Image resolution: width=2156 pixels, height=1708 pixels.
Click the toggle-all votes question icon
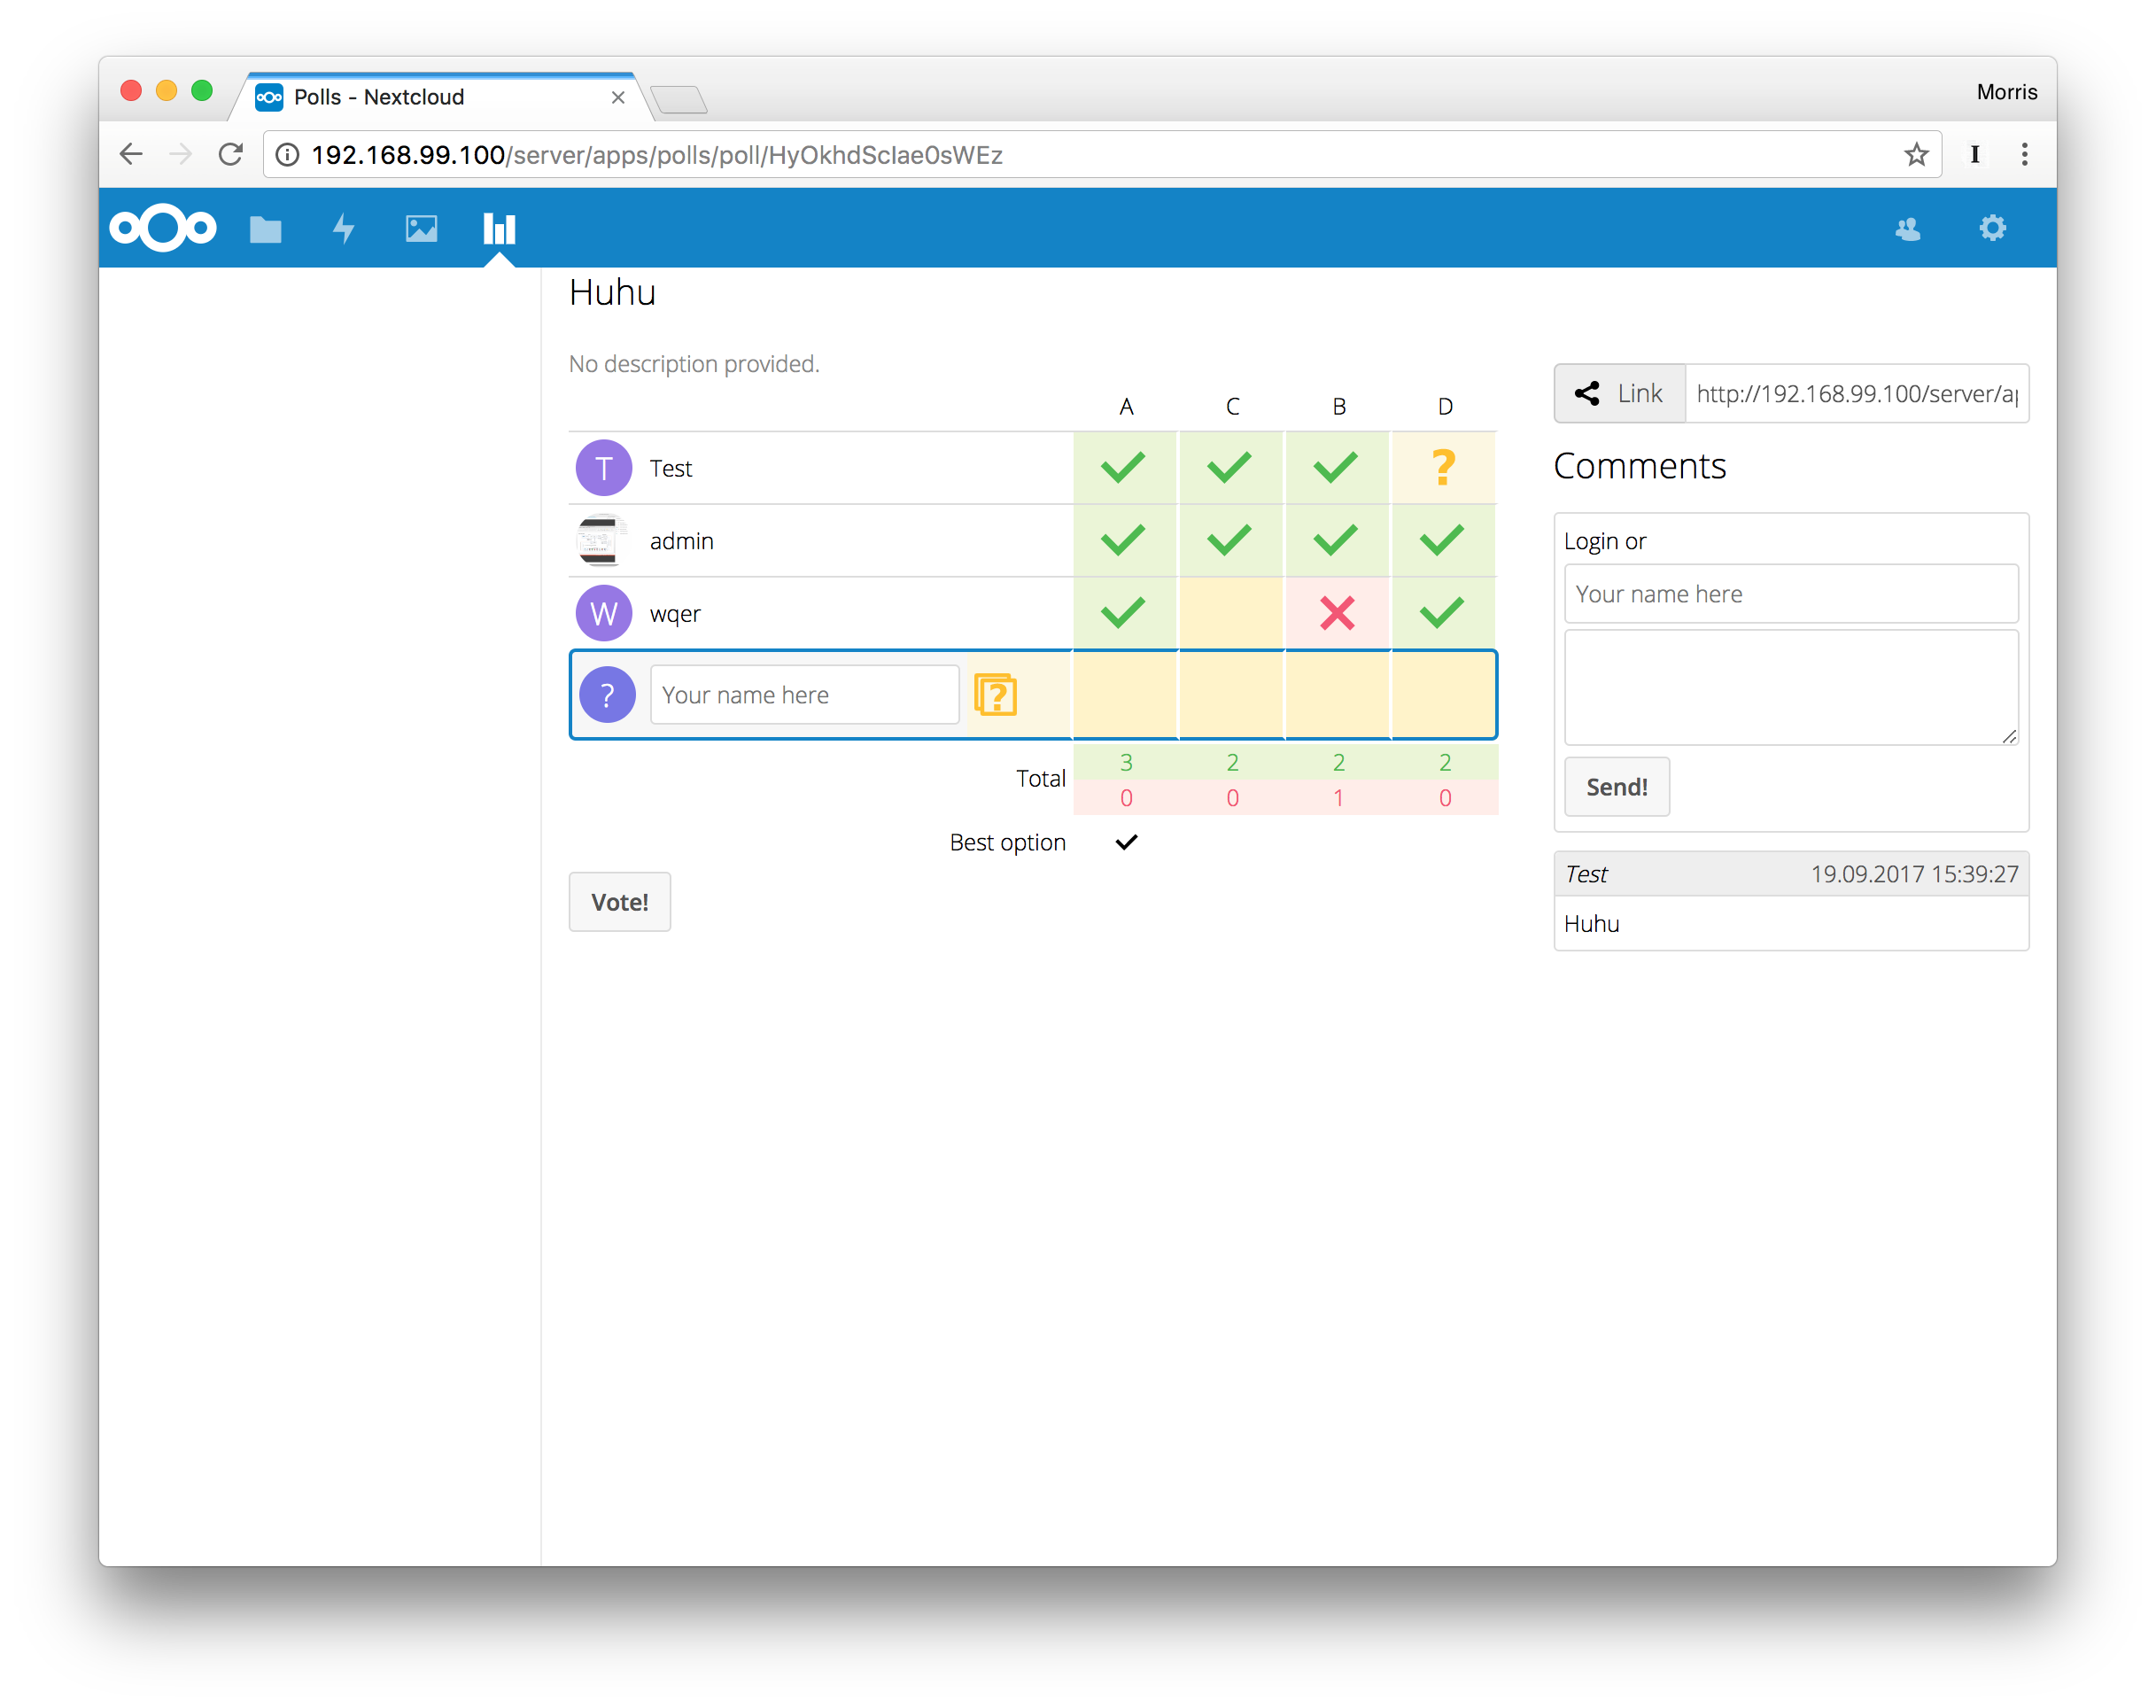pyautogui.click(x=995, y=695)
